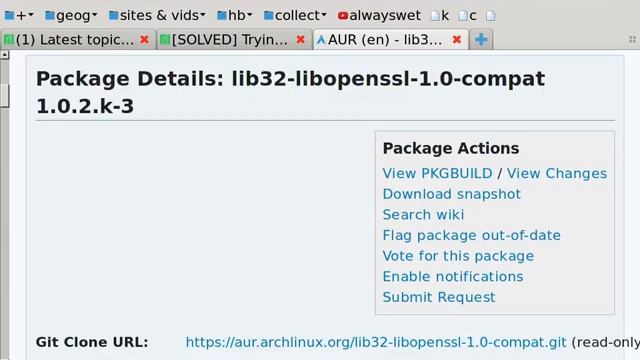Viewport: 640px width, 360px height.
Task: Click the tab list grid icon
Action: click(x=632, y=40)
